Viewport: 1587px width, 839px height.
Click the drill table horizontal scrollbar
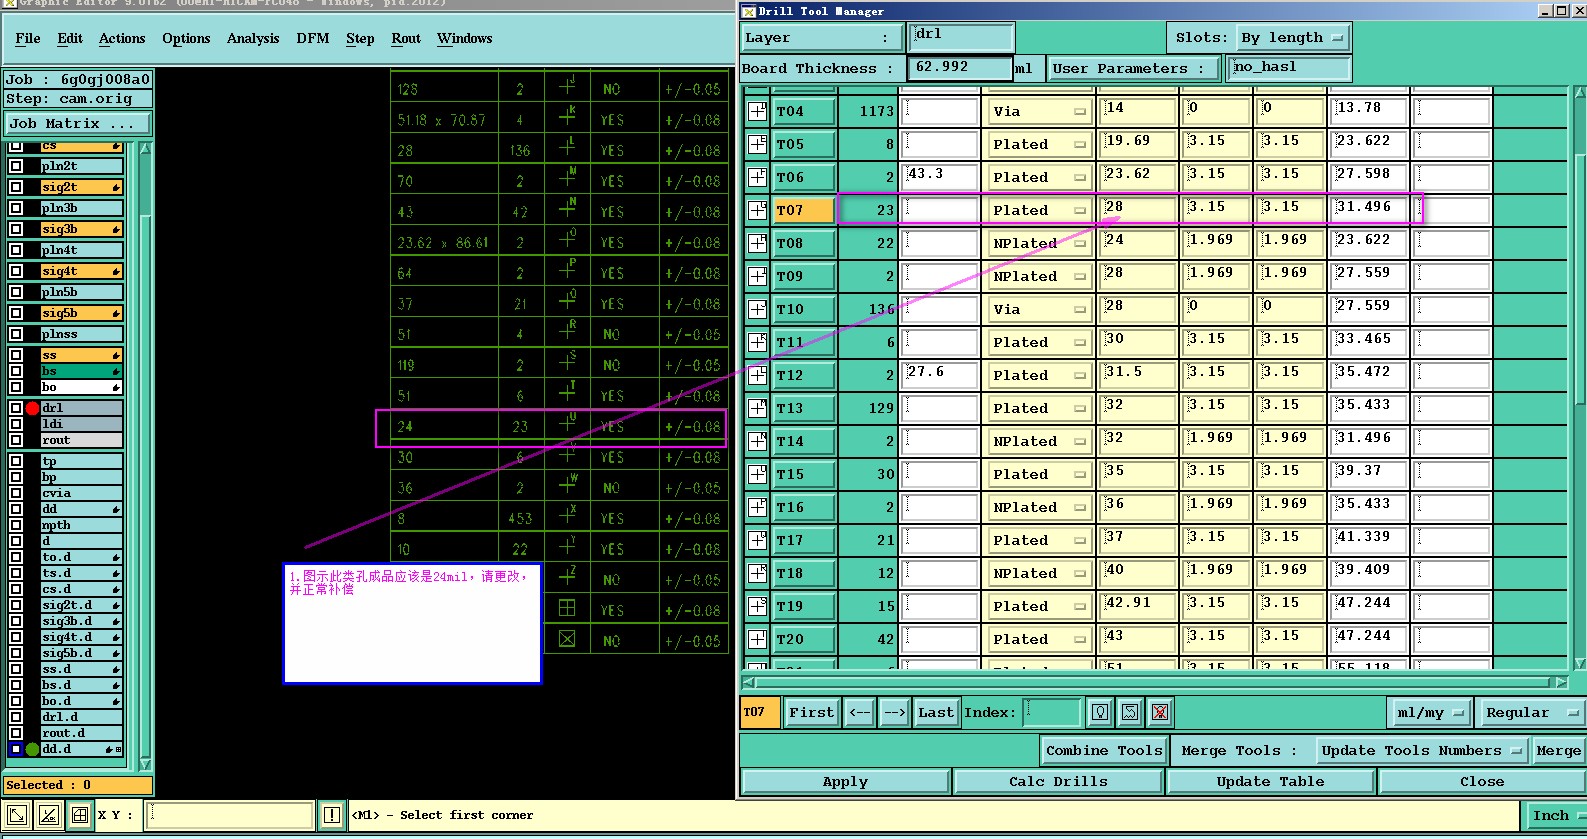(x=1154, y=682)
